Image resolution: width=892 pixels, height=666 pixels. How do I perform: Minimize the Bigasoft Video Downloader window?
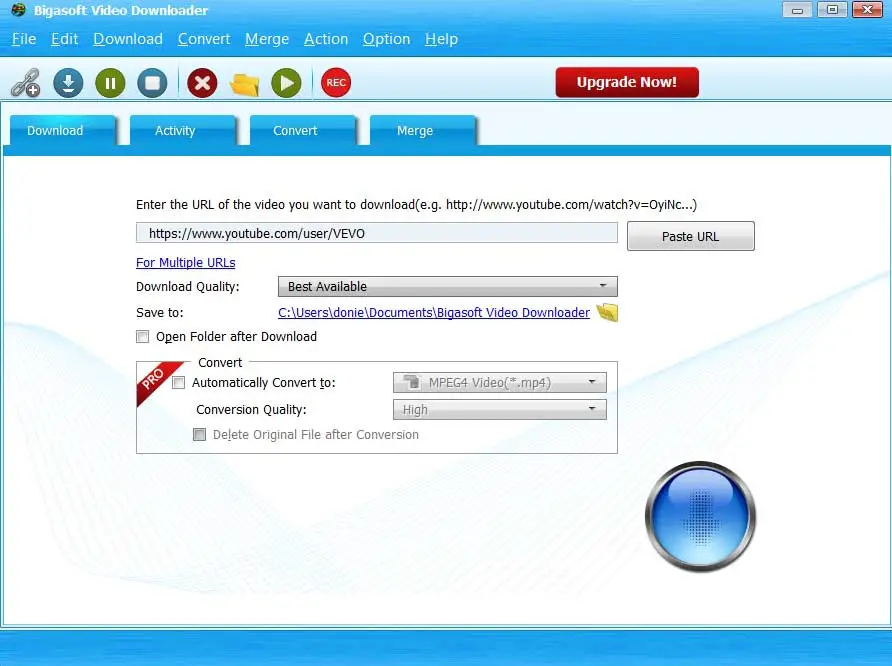pyautogui.click(x=798, y=10)
